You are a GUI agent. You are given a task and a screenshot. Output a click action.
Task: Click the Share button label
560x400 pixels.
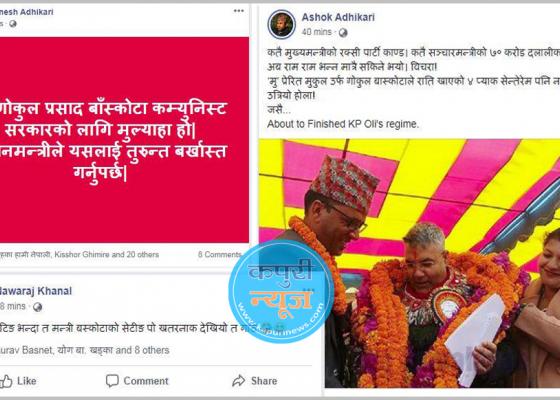coord(264,381)
